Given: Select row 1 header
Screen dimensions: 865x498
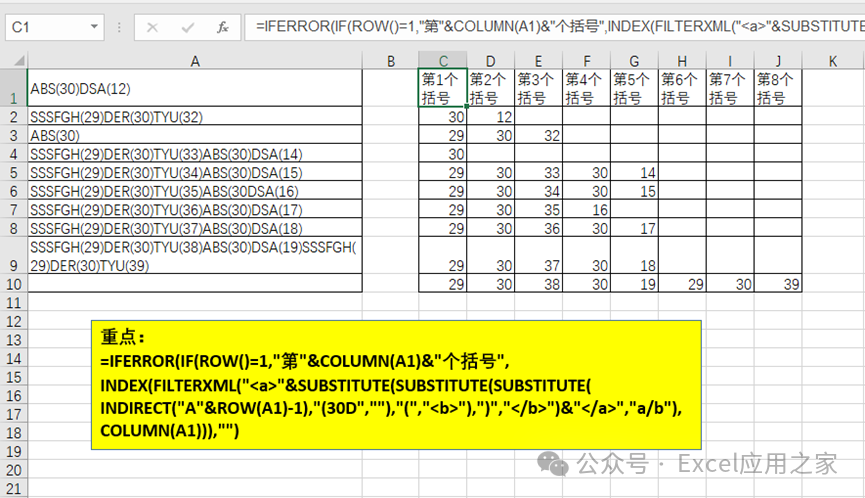Looking at the screenshot, I should [14, 88].
